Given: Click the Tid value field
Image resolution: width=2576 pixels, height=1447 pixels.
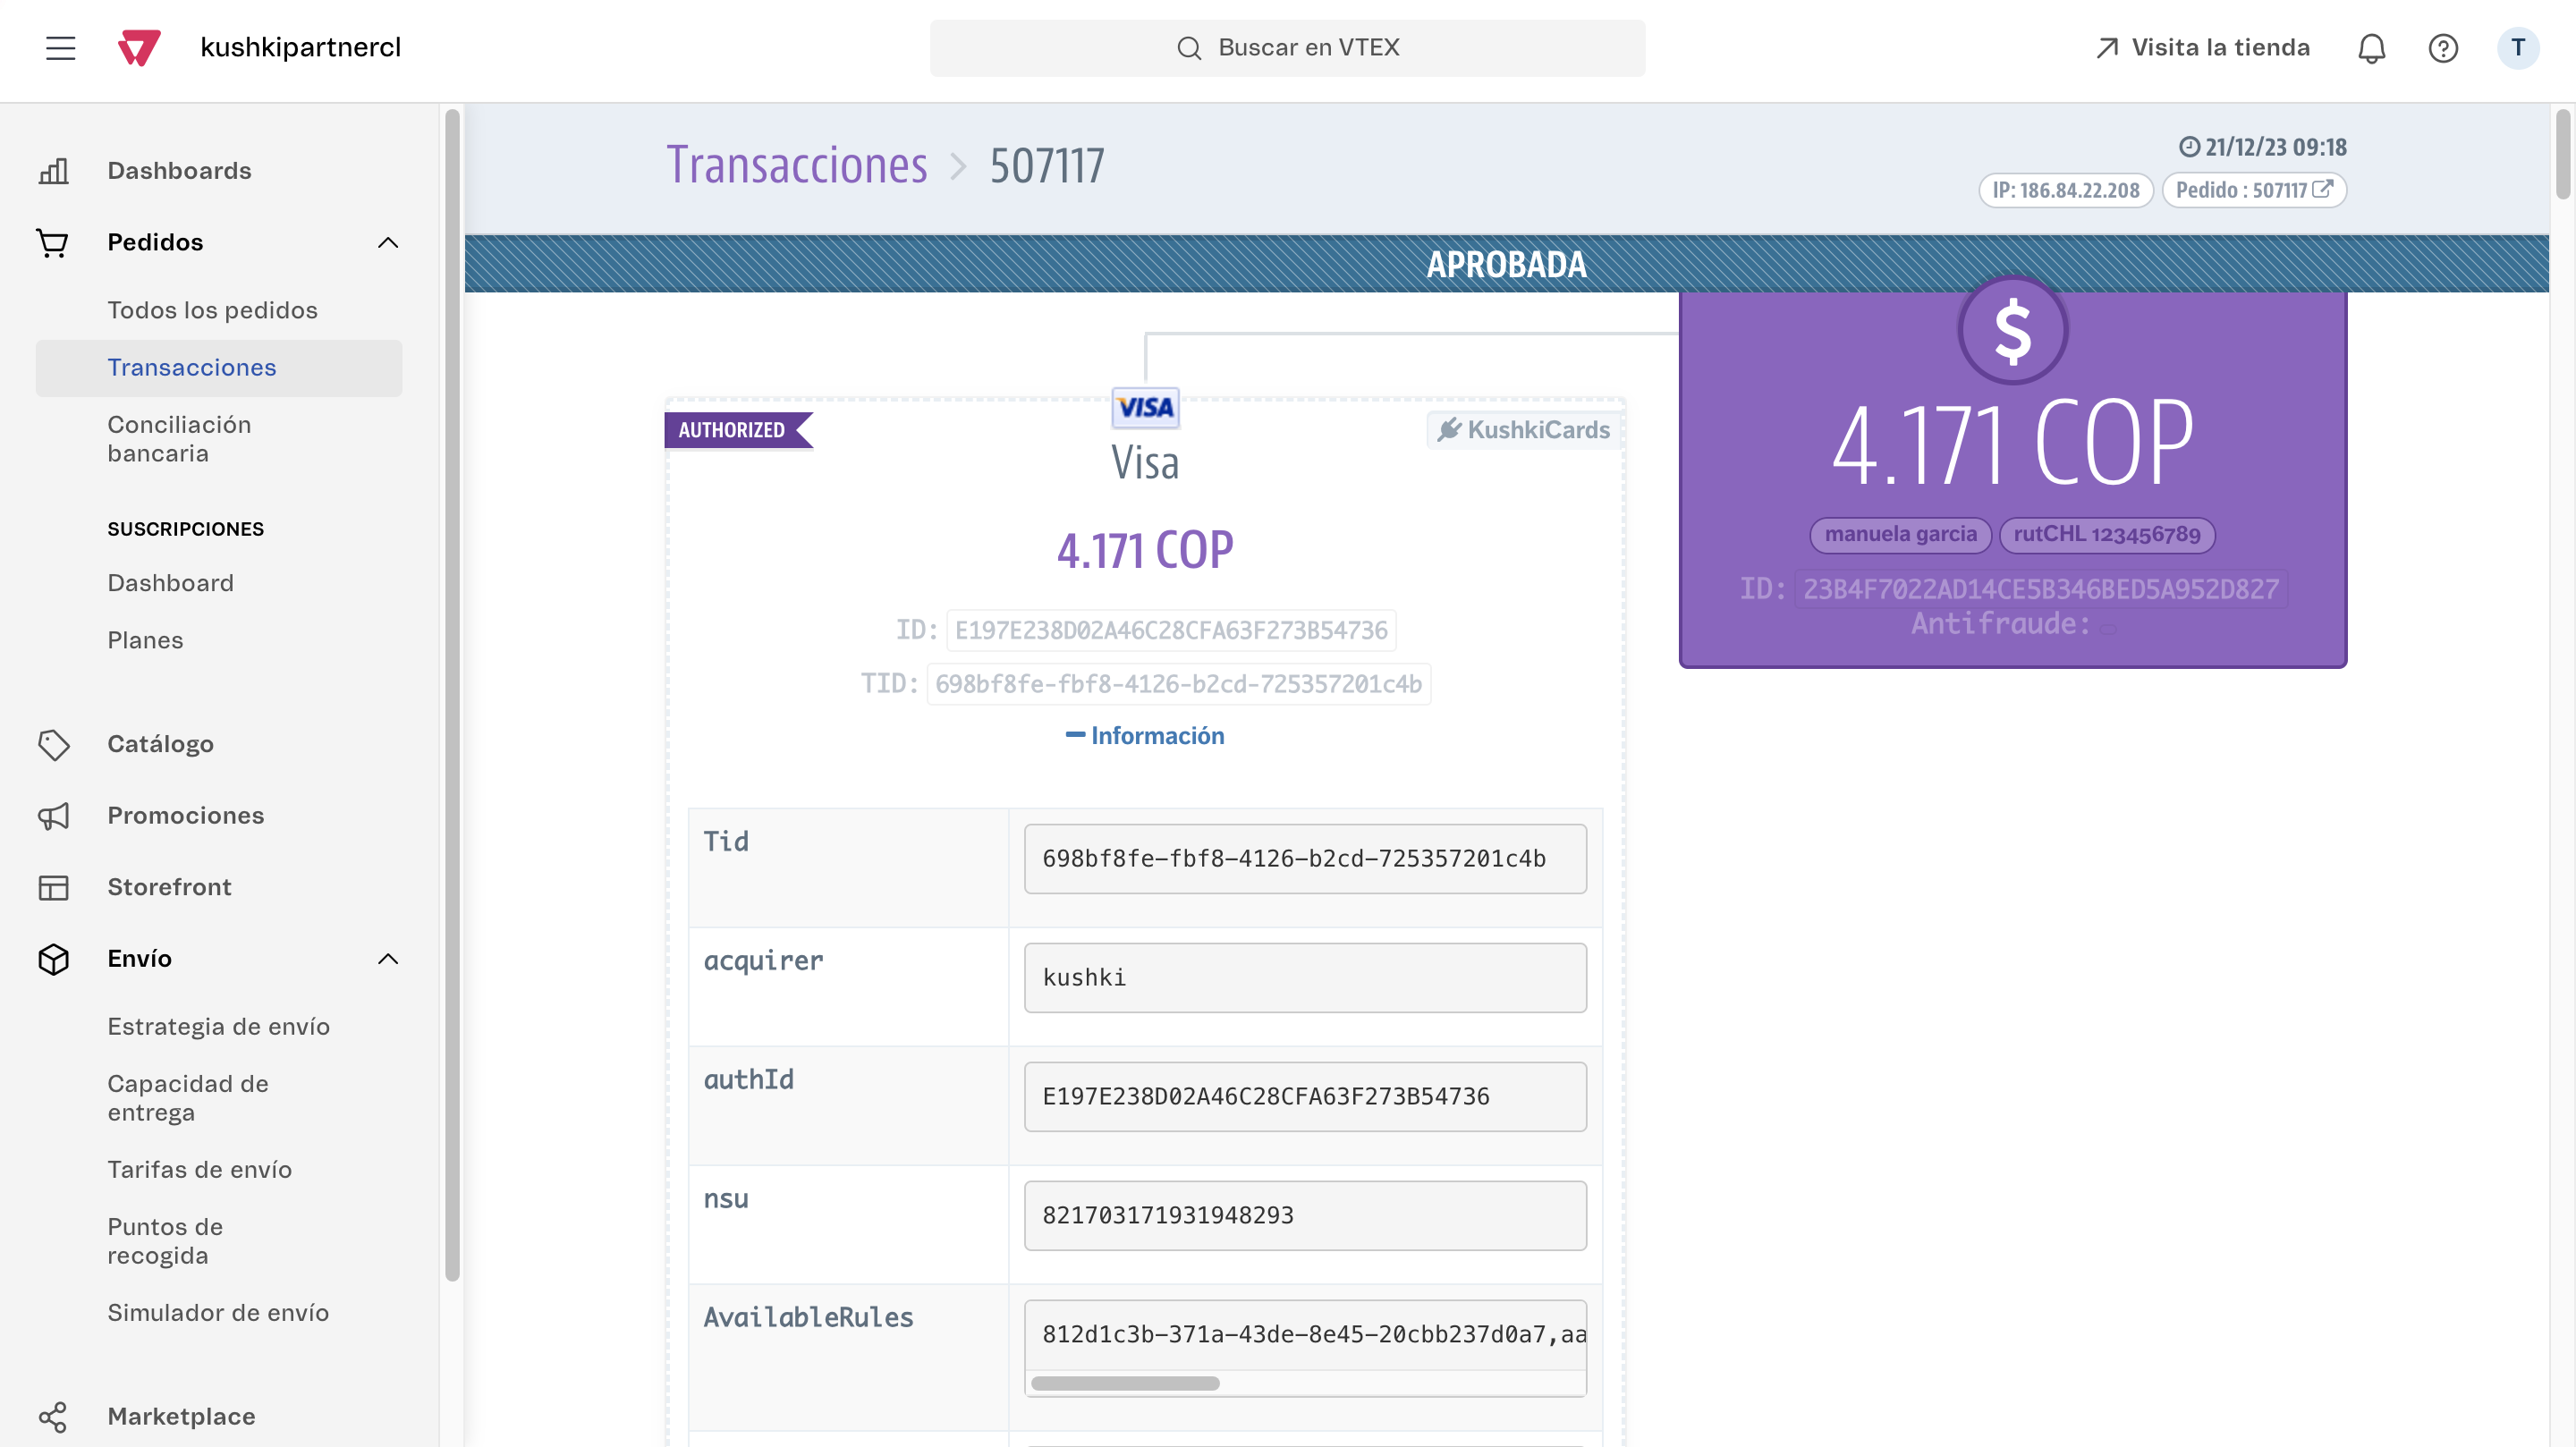Looking at the screenshot, I should pos(1305,859).
